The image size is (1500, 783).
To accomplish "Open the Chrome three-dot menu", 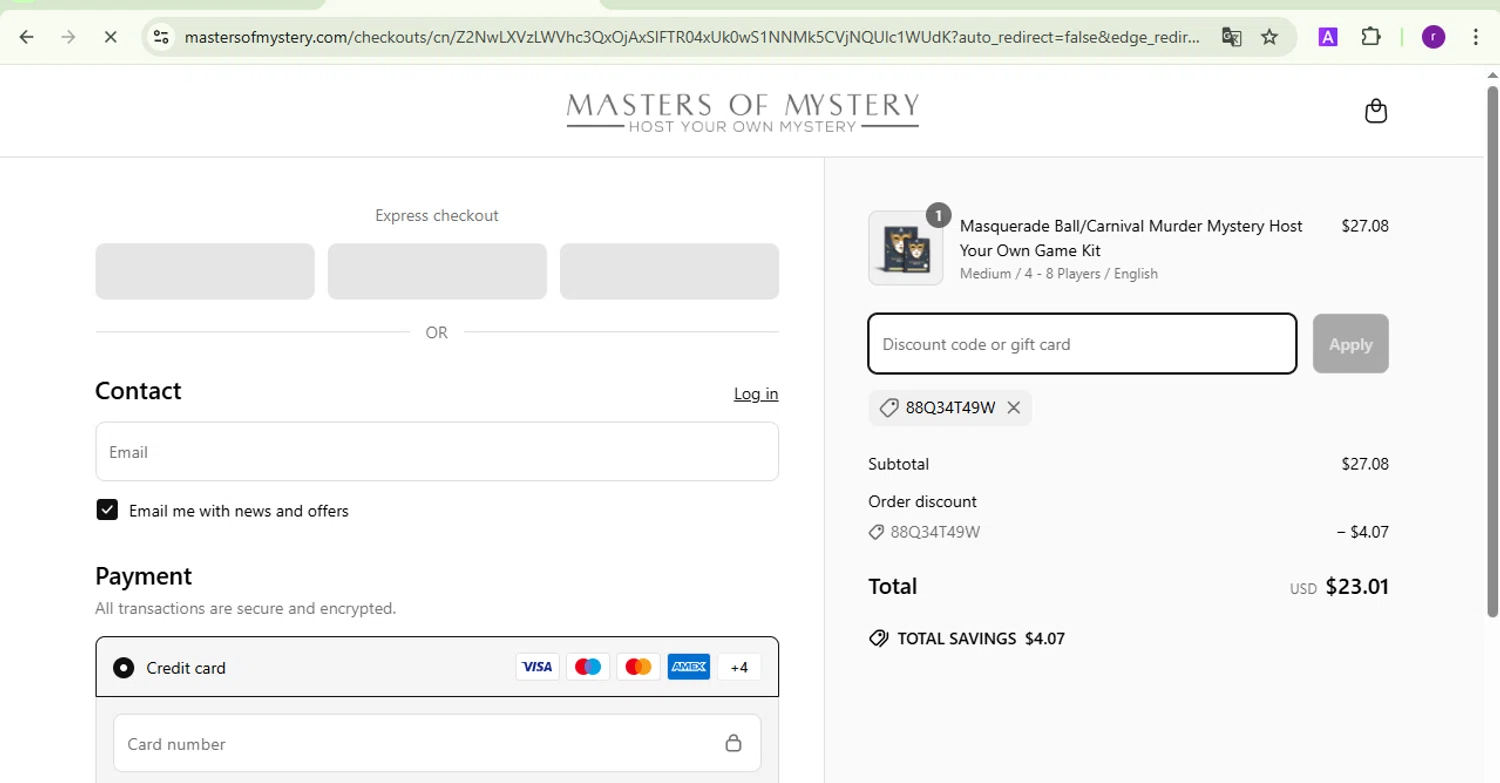I will pyautogui.click(x=1476, y=37).
